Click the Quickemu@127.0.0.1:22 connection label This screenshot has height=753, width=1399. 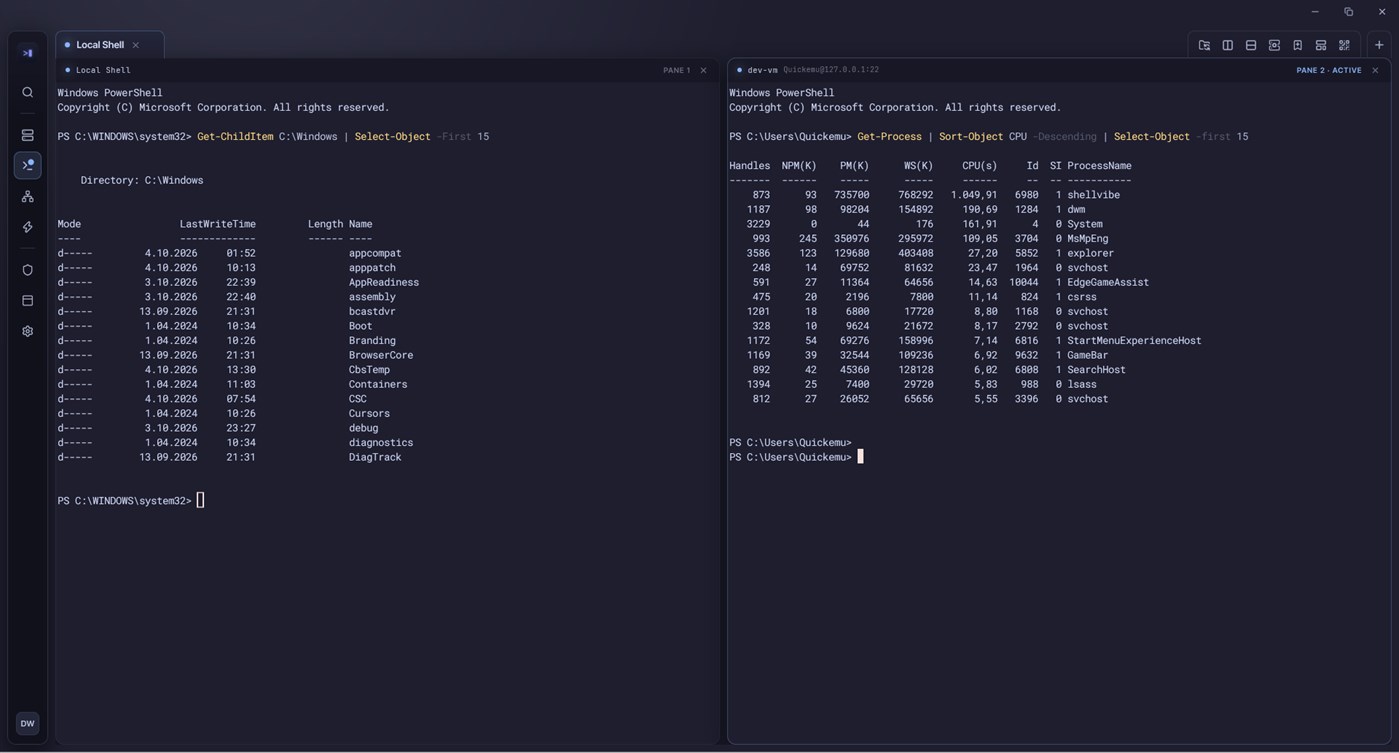click(x=831, y=70)
